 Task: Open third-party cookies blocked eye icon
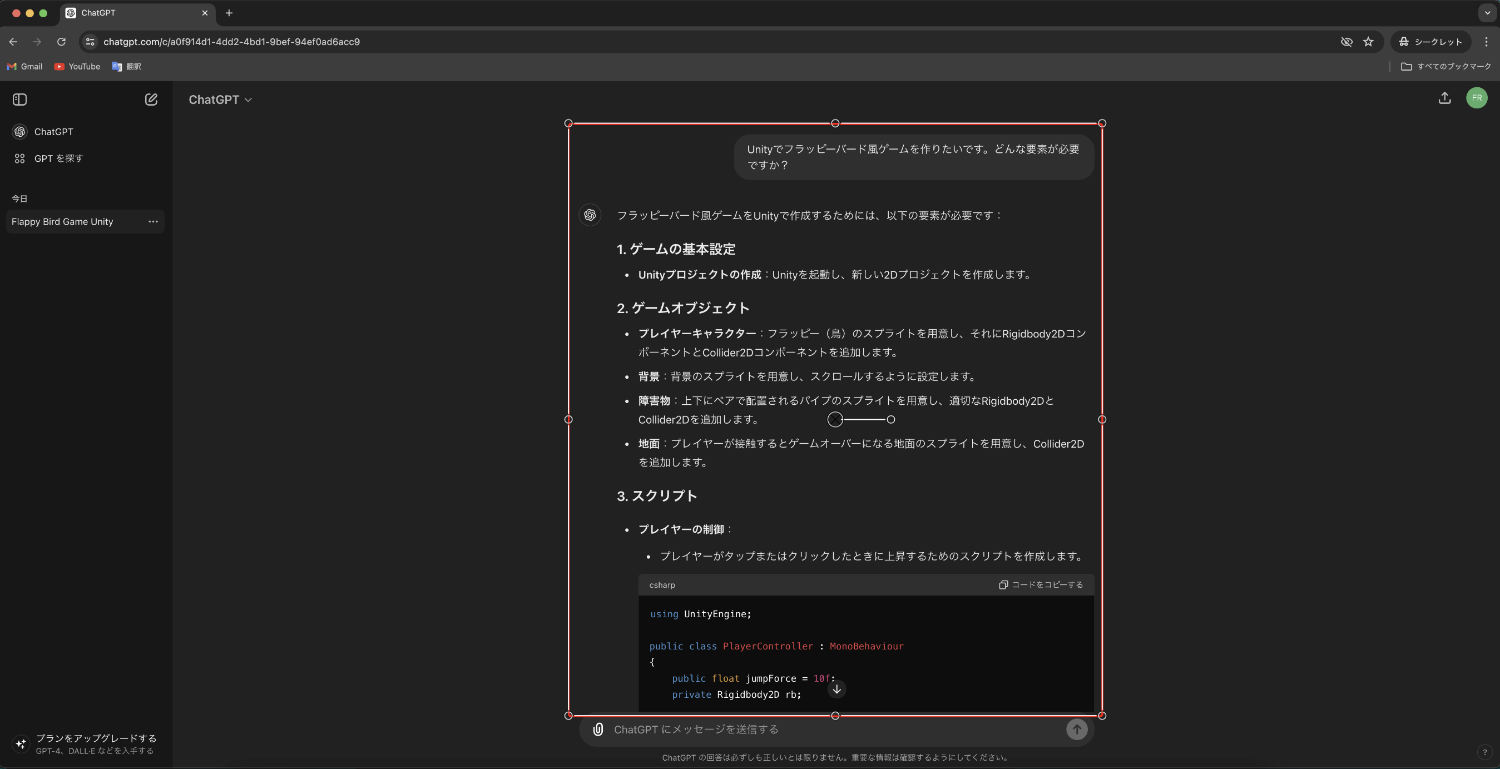(1347, 42)
